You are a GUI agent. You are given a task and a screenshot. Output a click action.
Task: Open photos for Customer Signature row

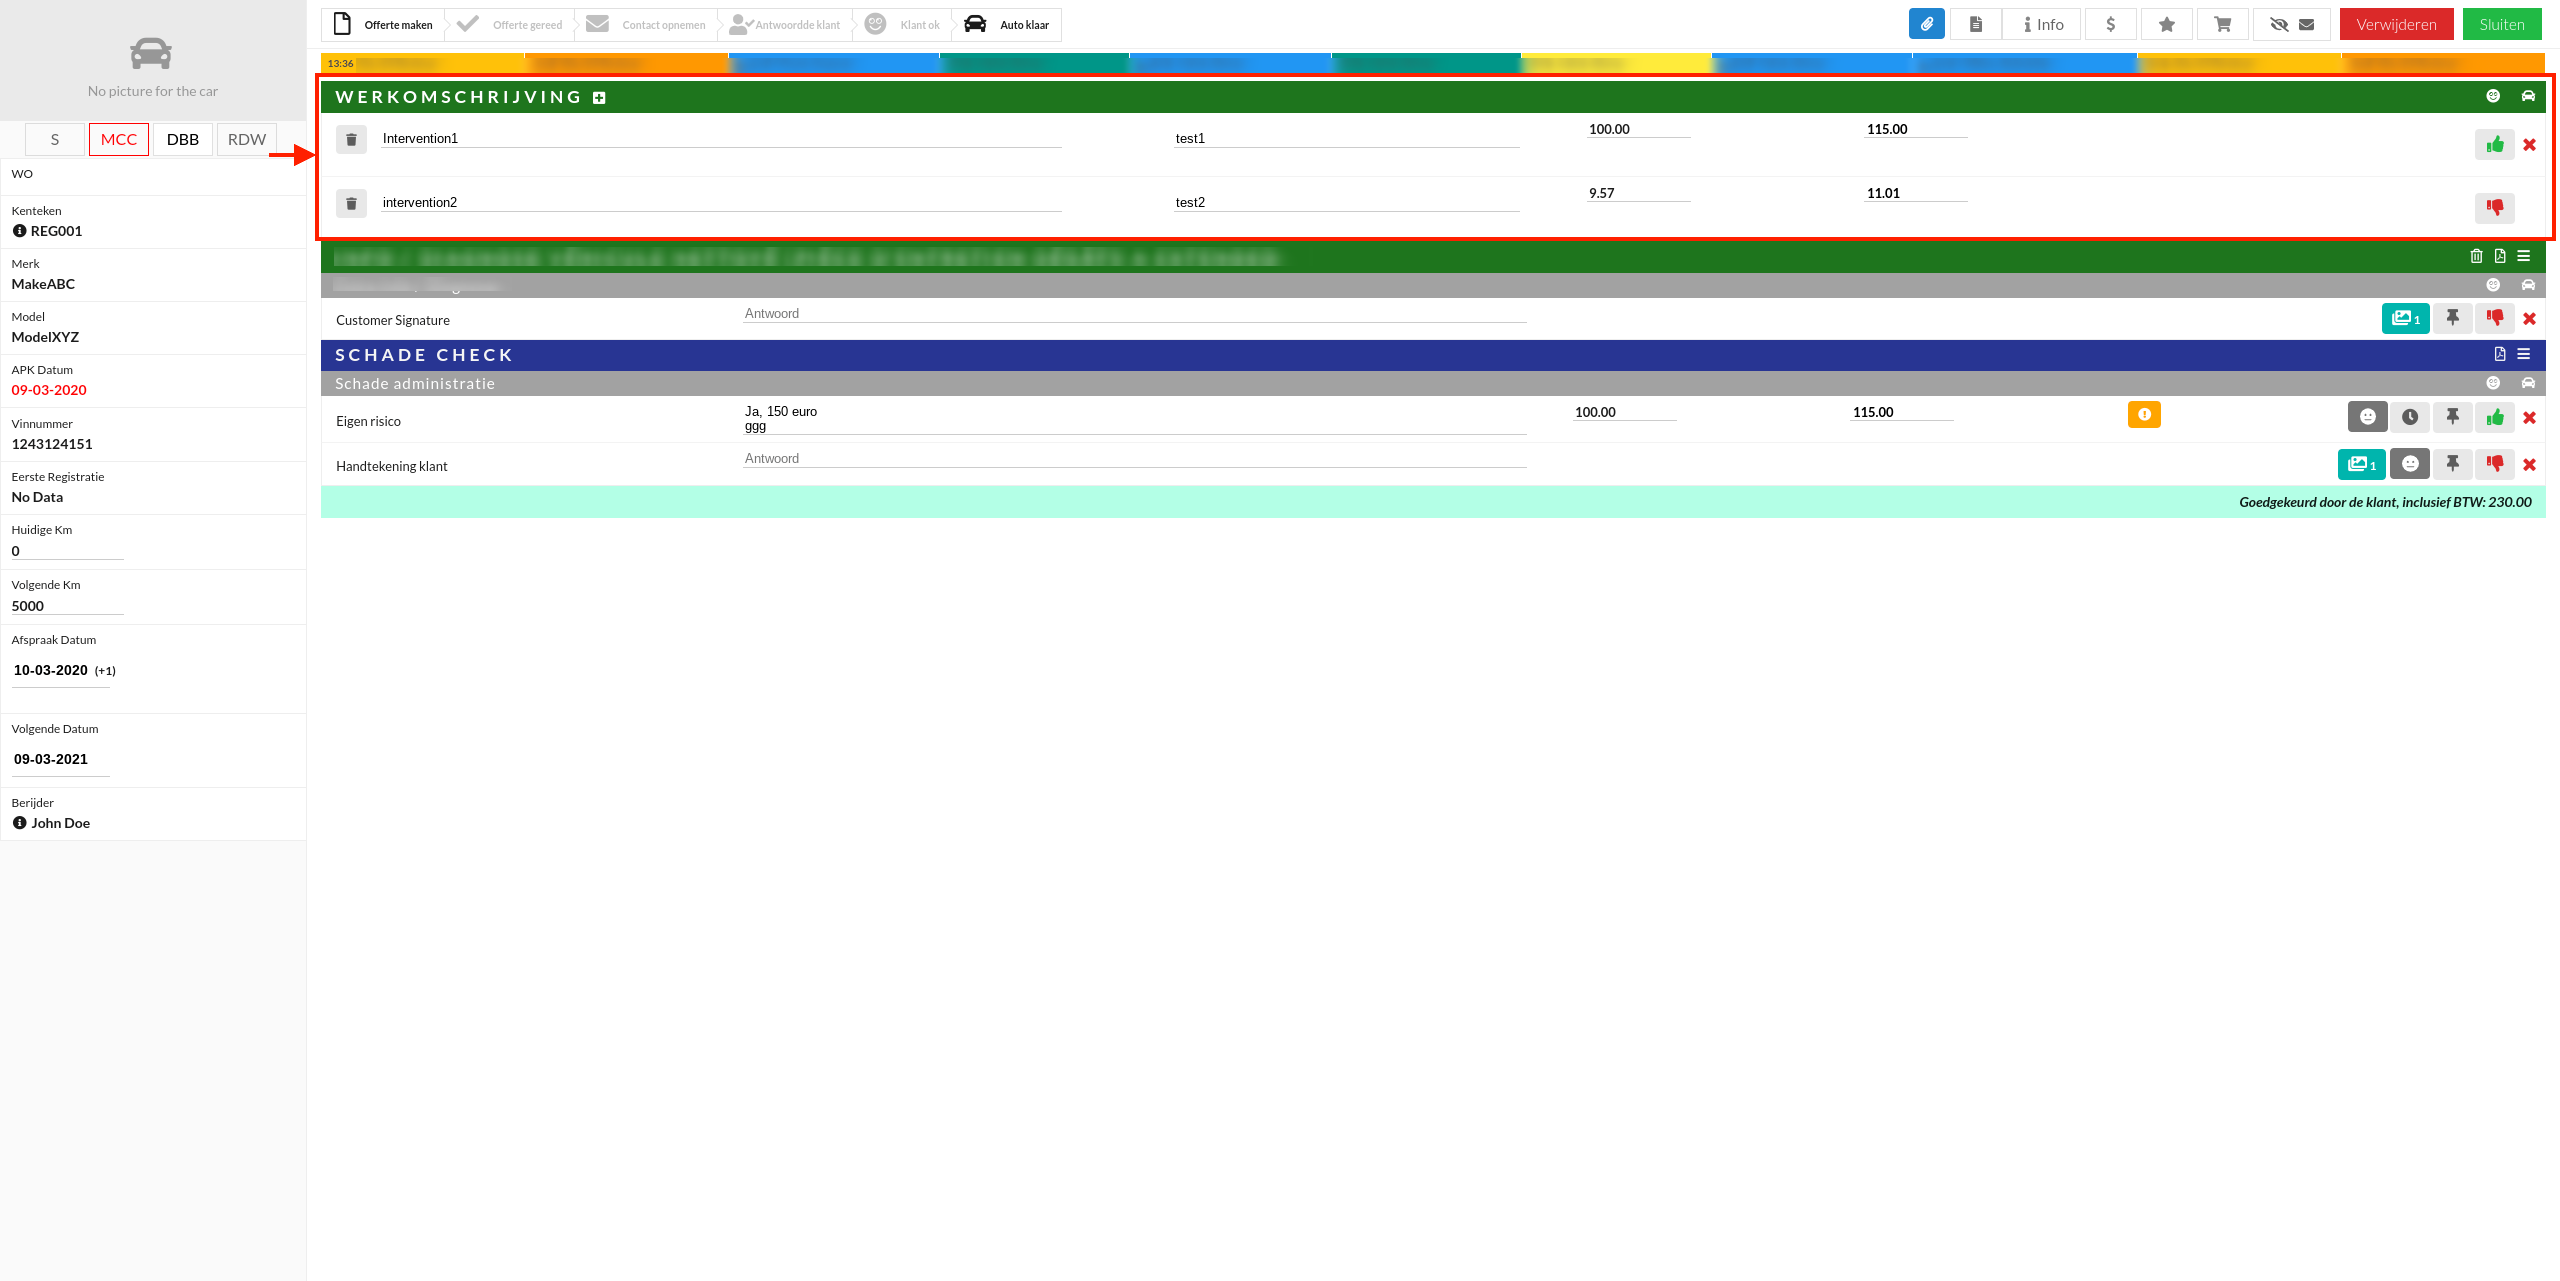[2405, 319]
